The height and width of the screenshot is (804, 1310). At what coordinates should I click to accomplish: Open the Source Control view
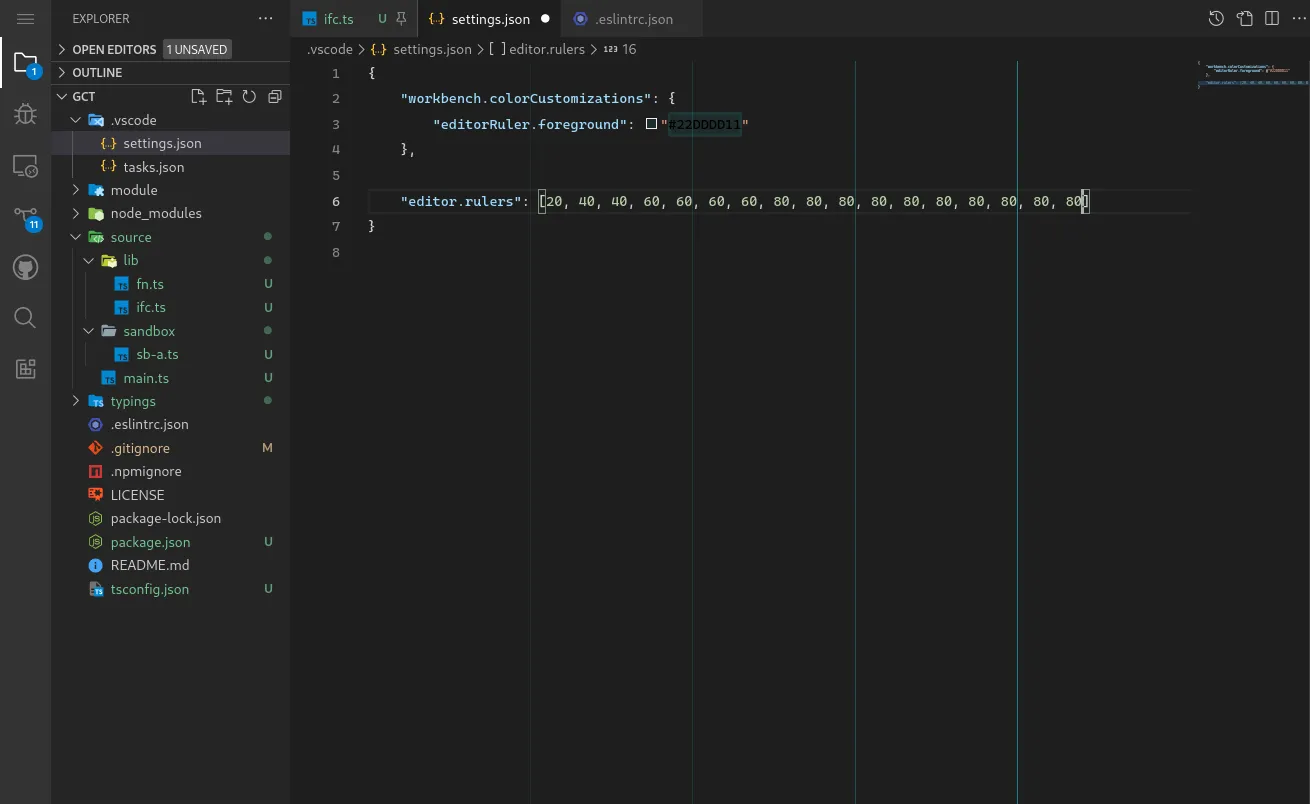point(25,217)
